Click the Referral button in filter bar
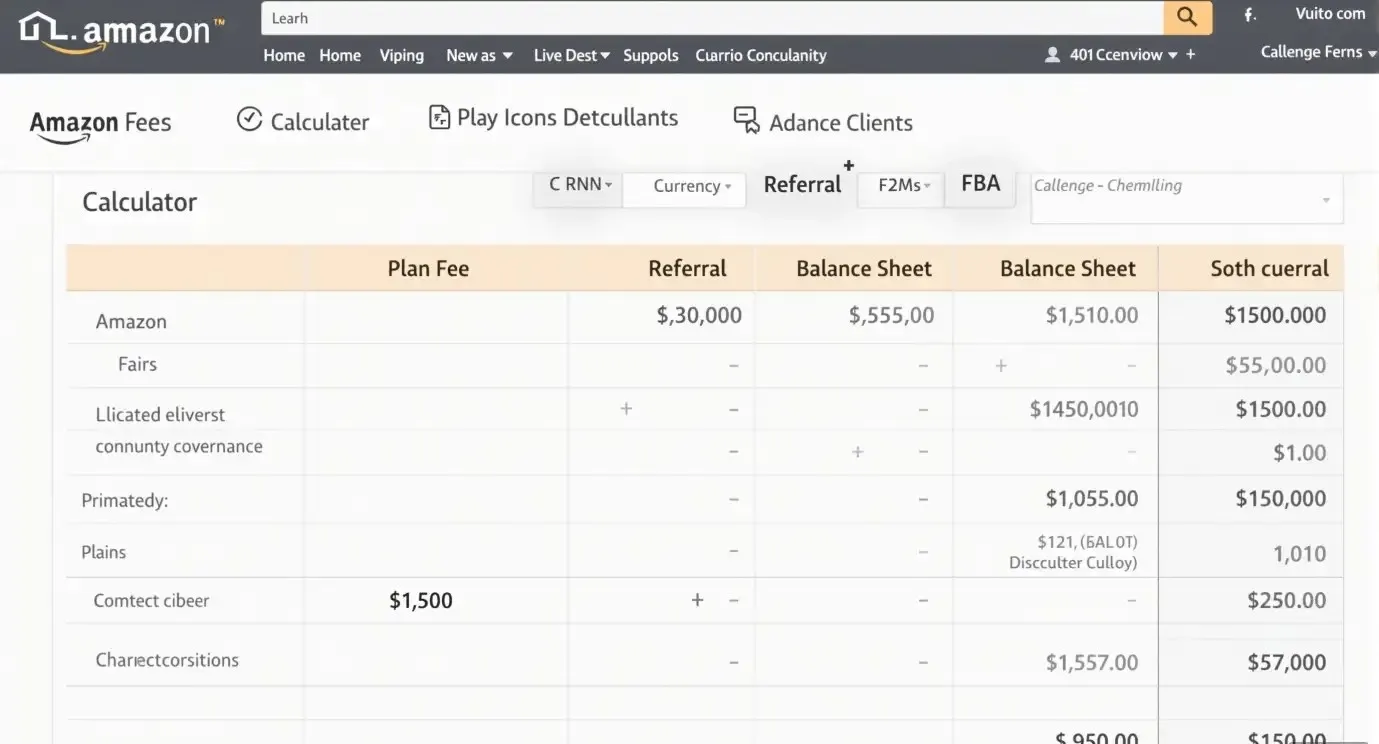 click(802, 184)
